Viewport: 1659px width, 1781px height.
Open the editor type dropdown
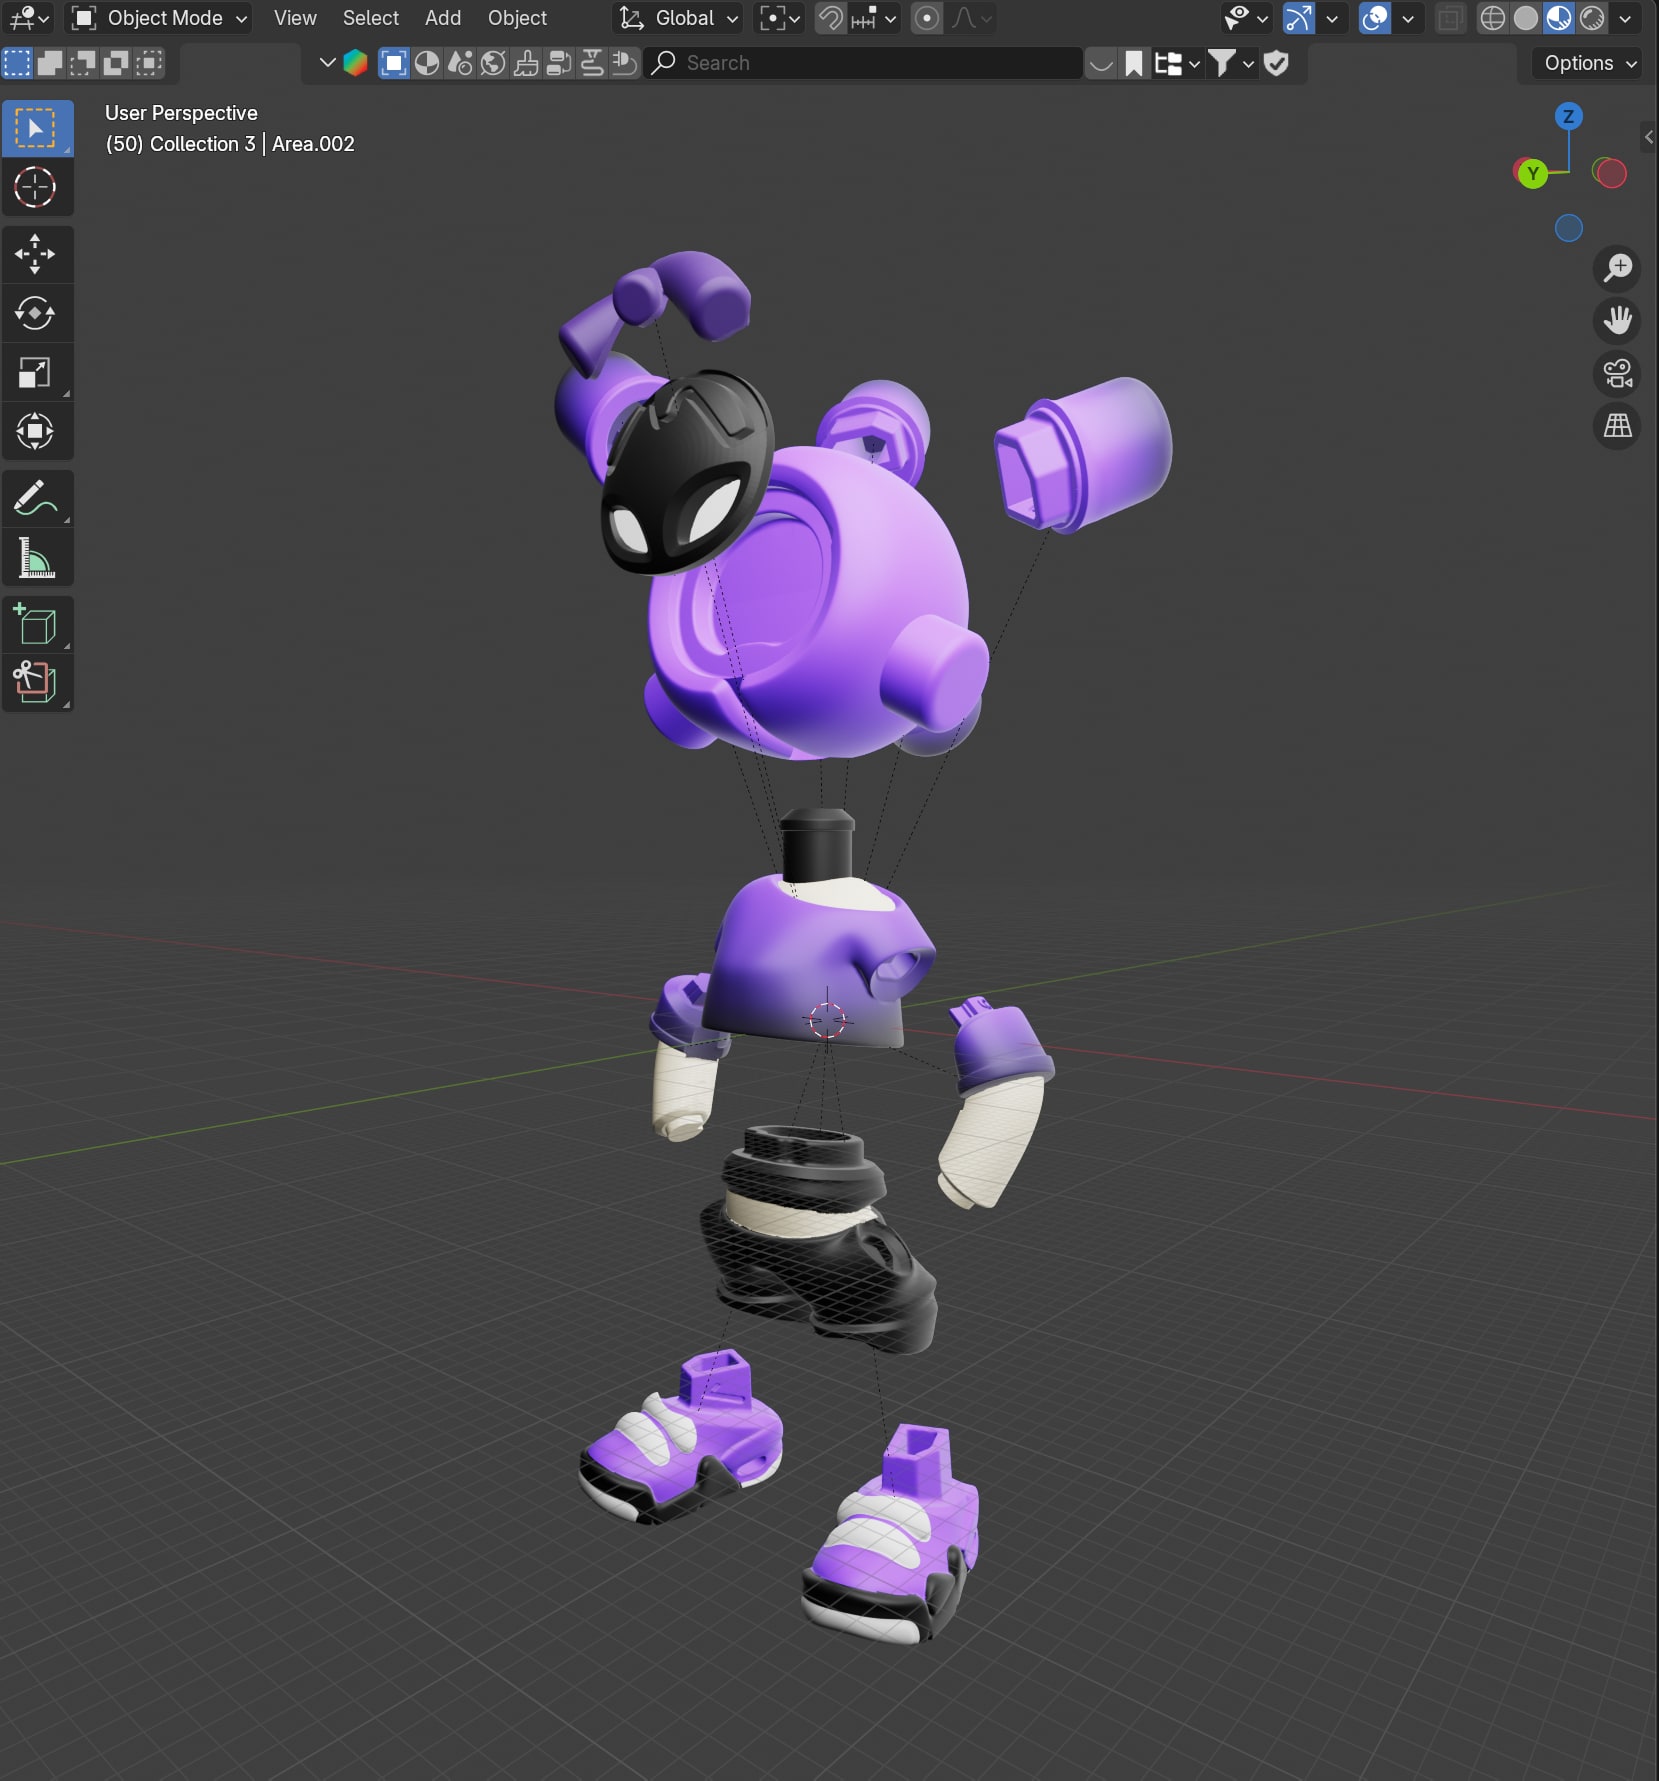pos(28,18)
